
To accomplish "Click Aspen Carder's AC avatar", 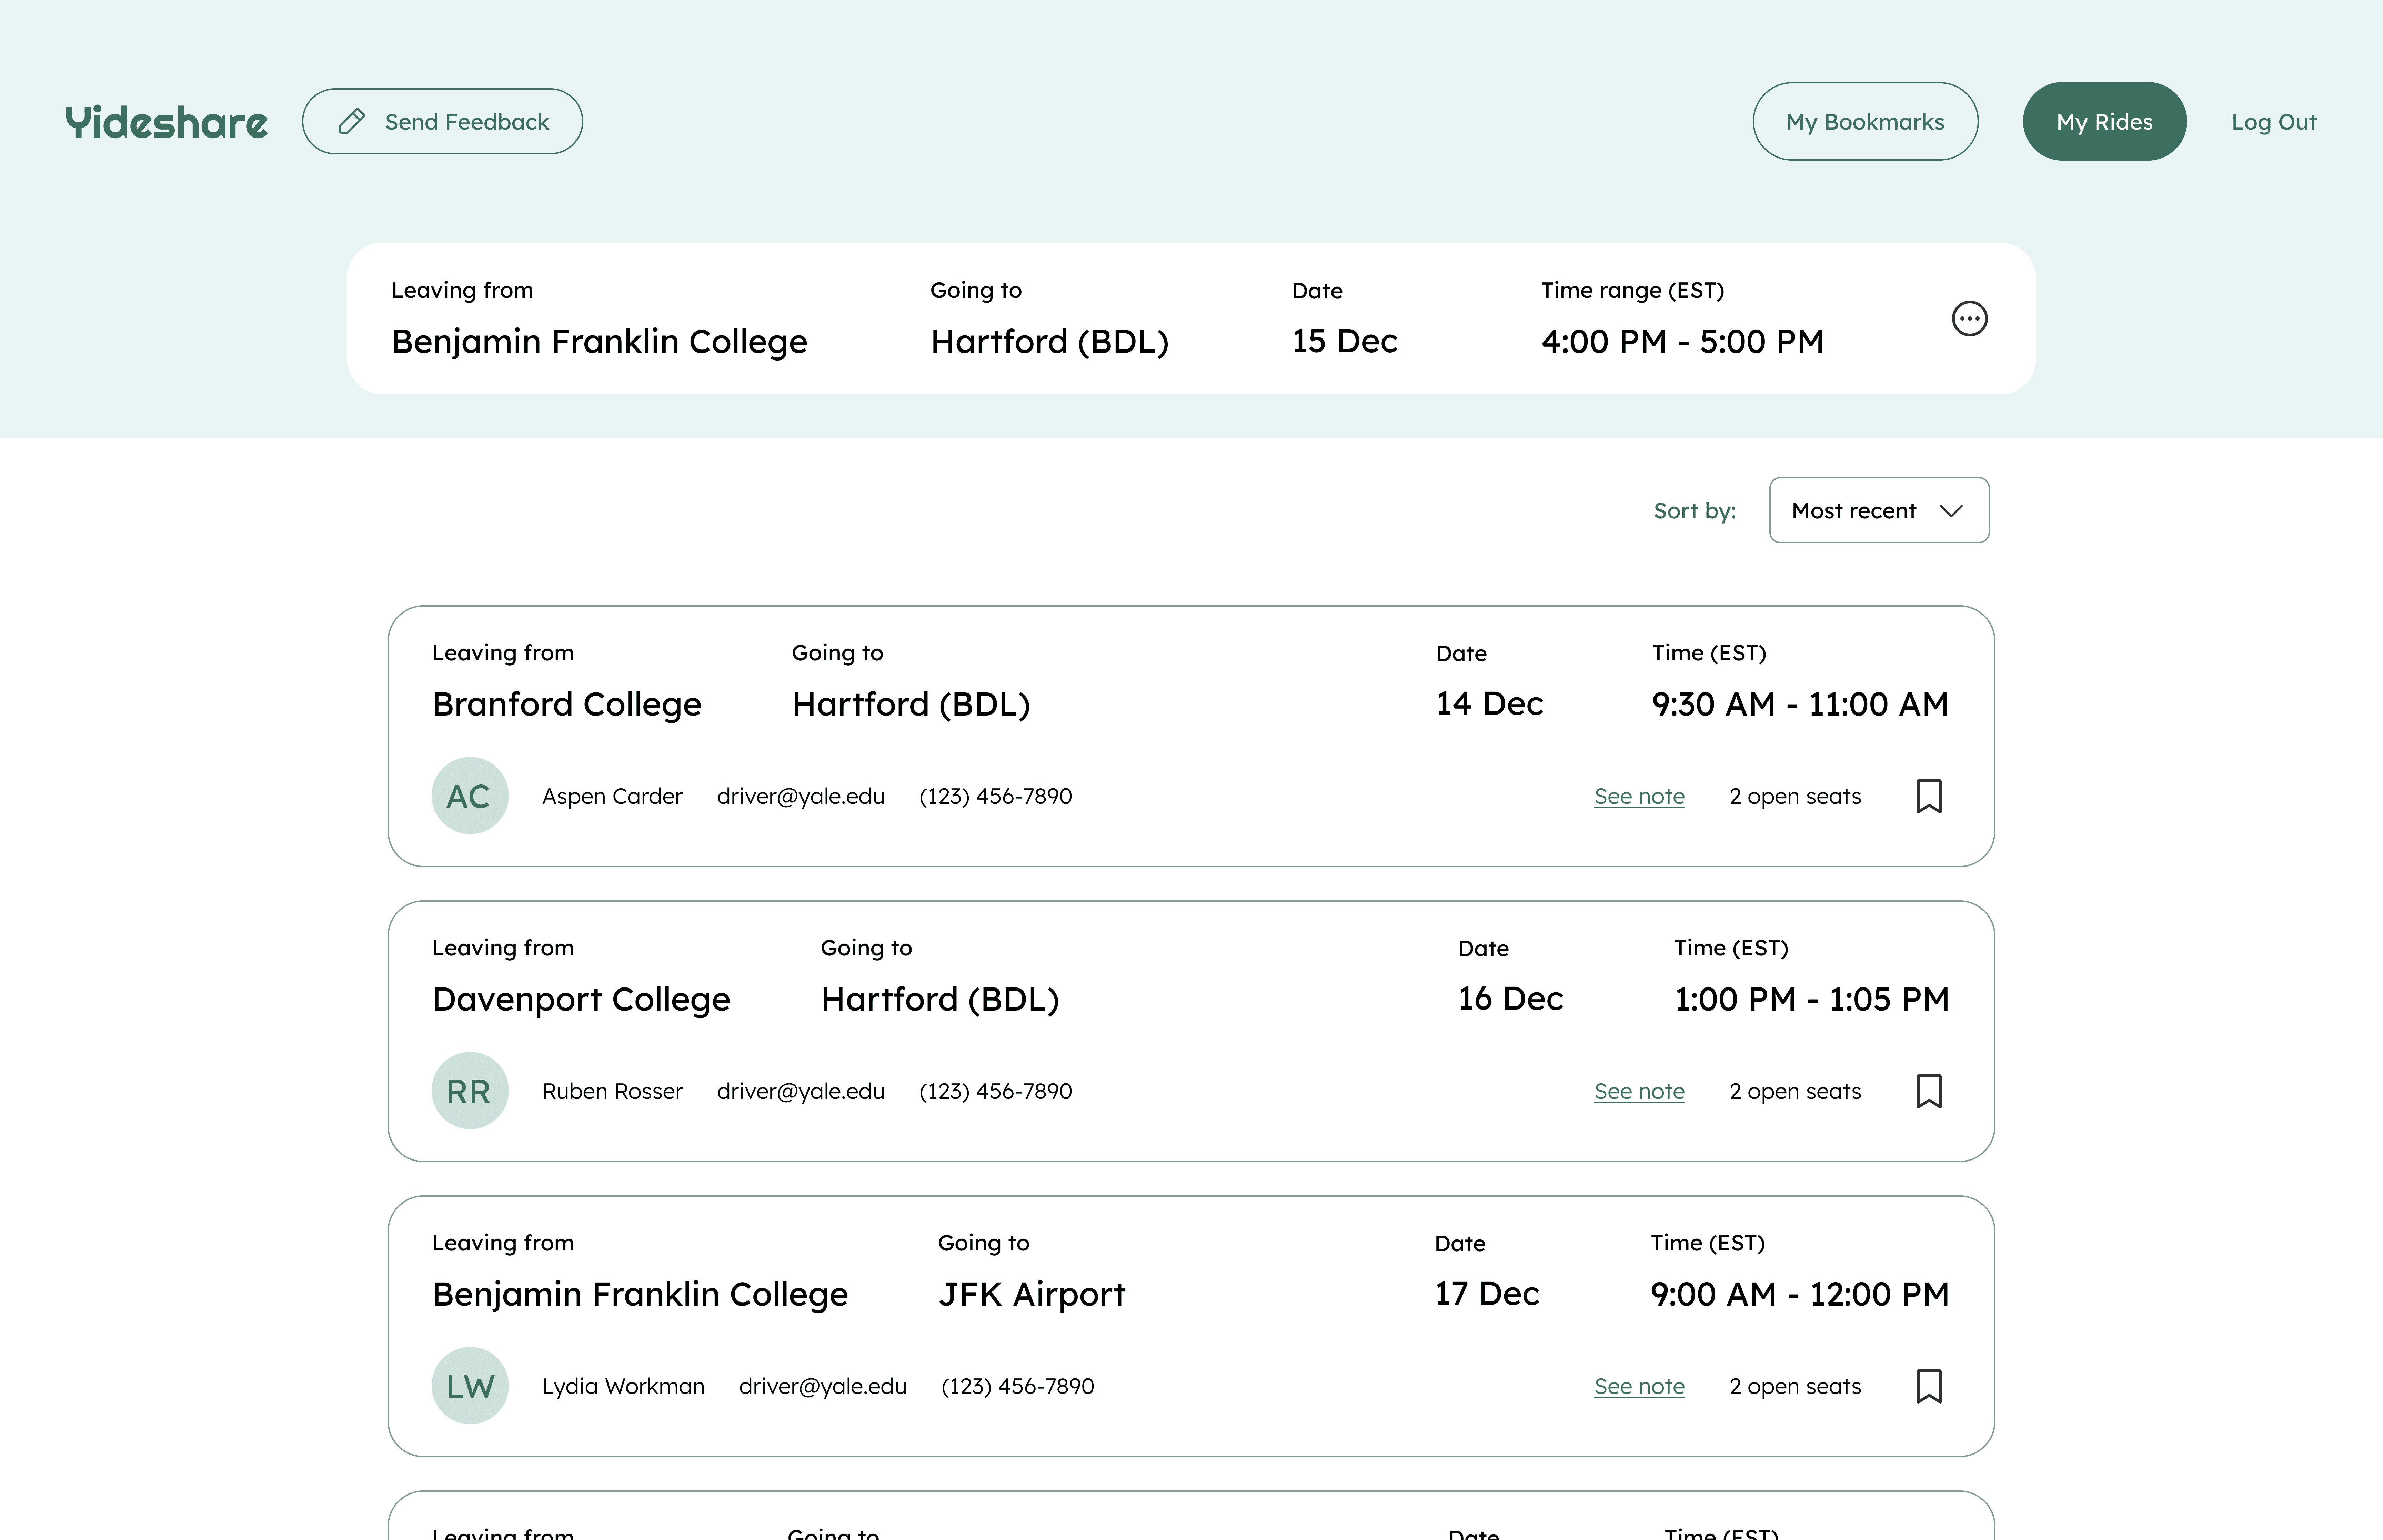I will [470, 796].
